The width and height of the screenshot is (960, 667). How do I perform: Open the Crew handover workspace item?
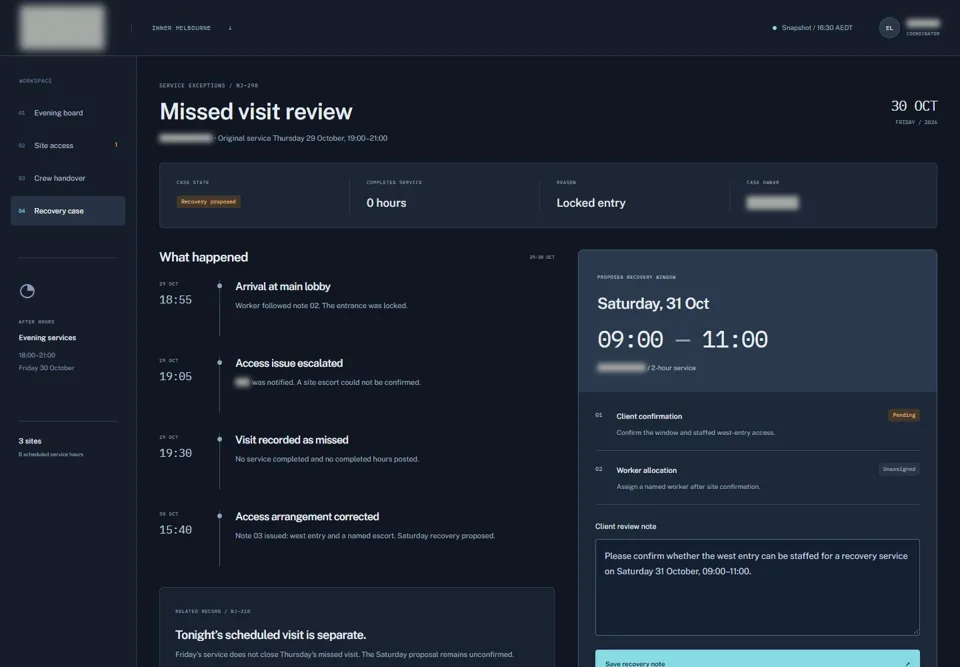(67, 178)
